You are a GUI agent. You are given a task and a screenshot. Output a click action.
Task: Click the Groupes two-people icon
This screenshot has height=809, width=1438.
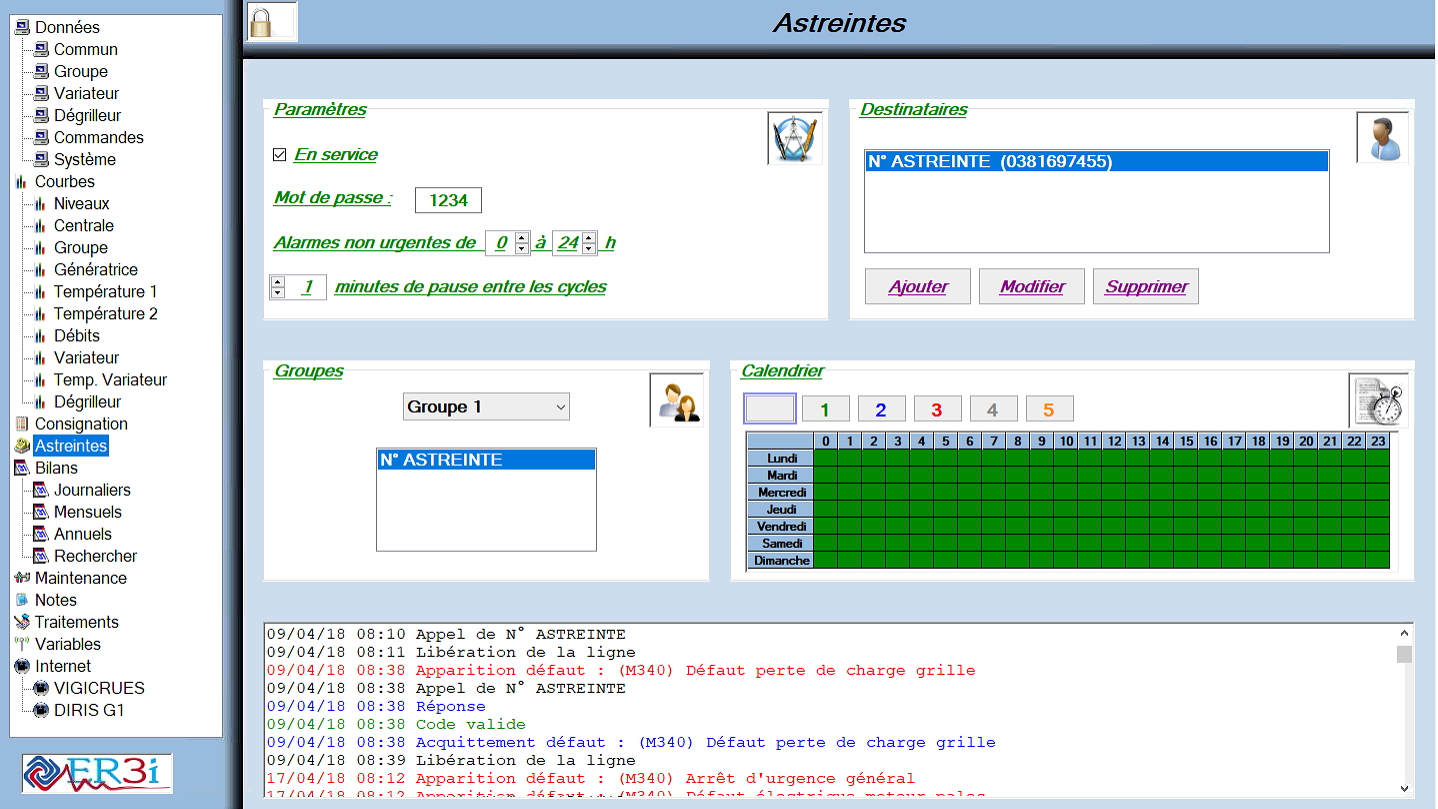pos(676,400)
